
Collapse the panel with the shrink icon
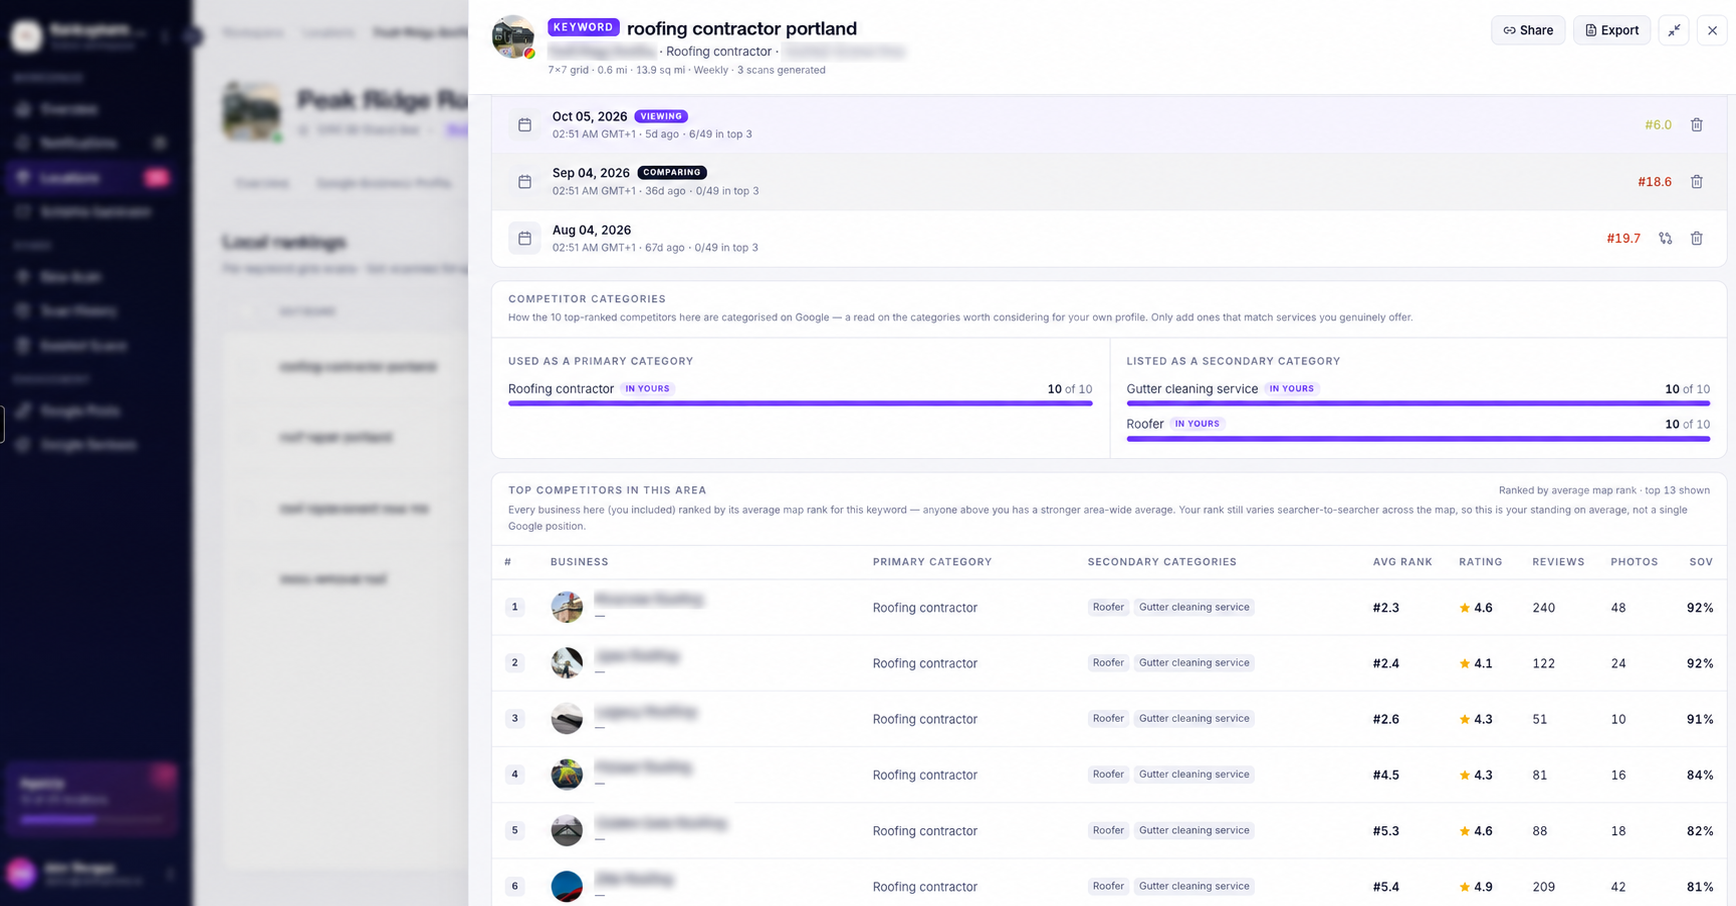tap(1673, 30)
